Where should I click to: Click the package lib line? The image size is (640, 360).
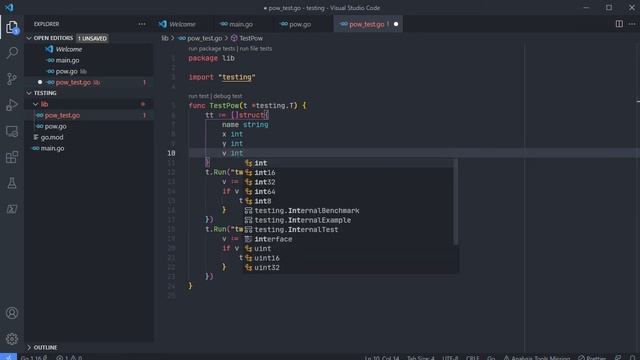tap(211, 58)
